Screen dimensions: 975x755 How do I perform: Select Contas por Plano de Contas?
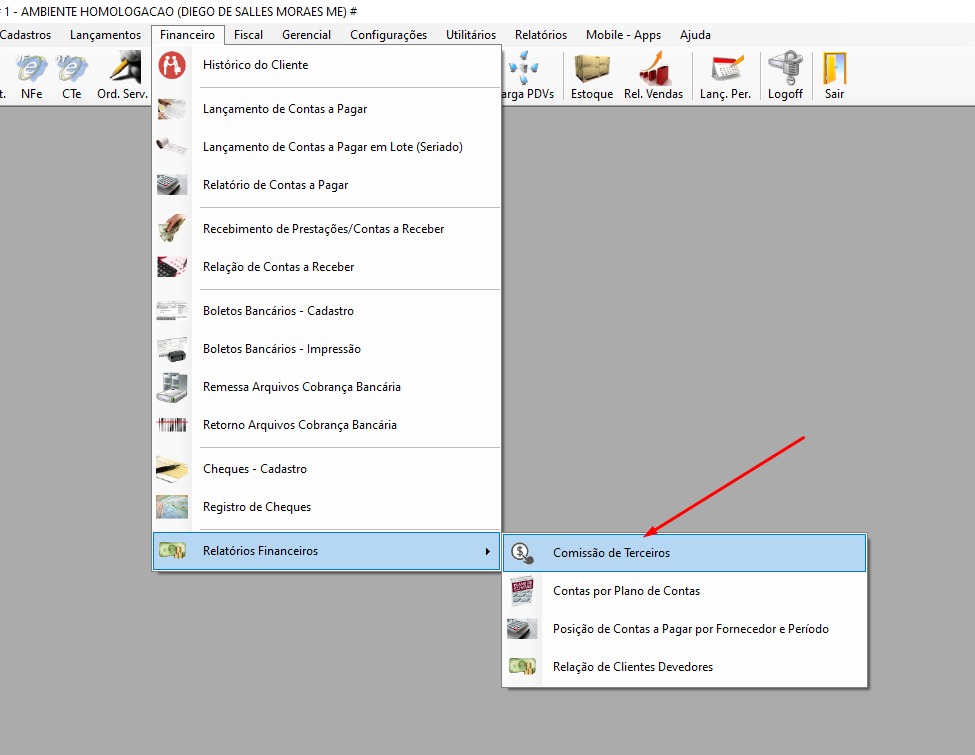tap(684, 591)
